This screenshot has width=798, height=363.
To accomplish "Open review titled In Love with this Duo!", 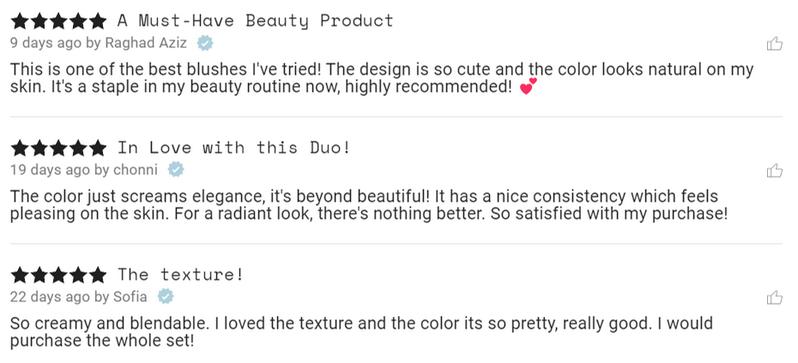I will [x=234, y=148].
